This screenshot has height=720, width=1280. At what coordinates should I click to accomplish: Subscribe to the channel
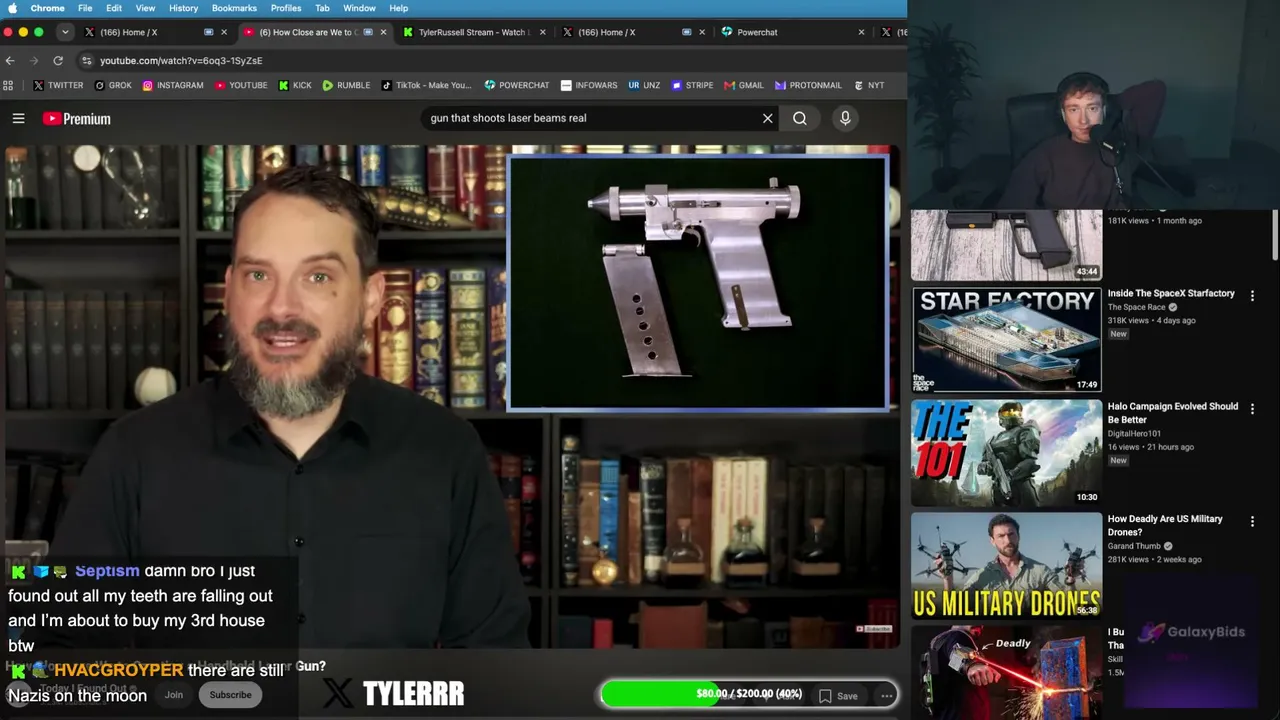(230, 695)
